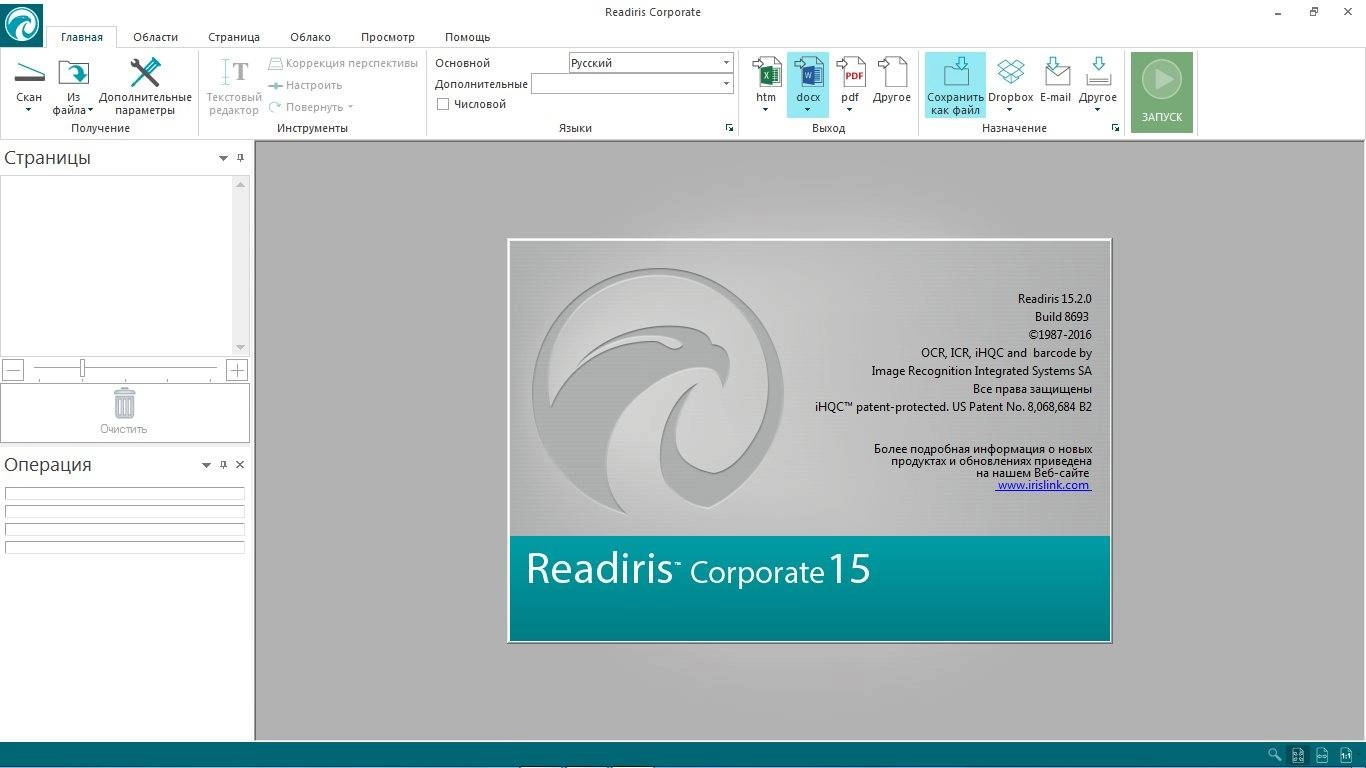Switch to the Помощь tab

pyautogui.click(x=467, y=37)
